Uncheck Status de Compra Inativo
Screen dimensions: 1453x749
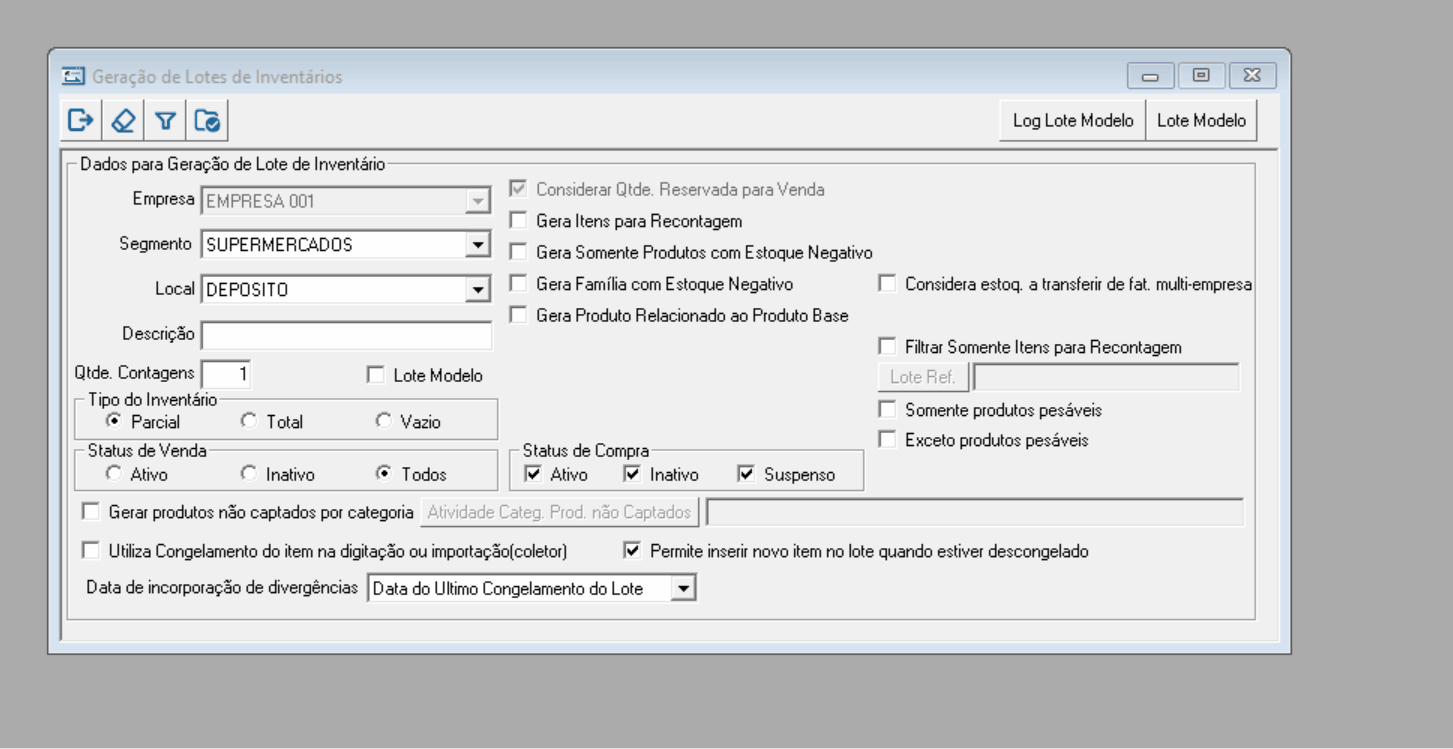point(631,474)
